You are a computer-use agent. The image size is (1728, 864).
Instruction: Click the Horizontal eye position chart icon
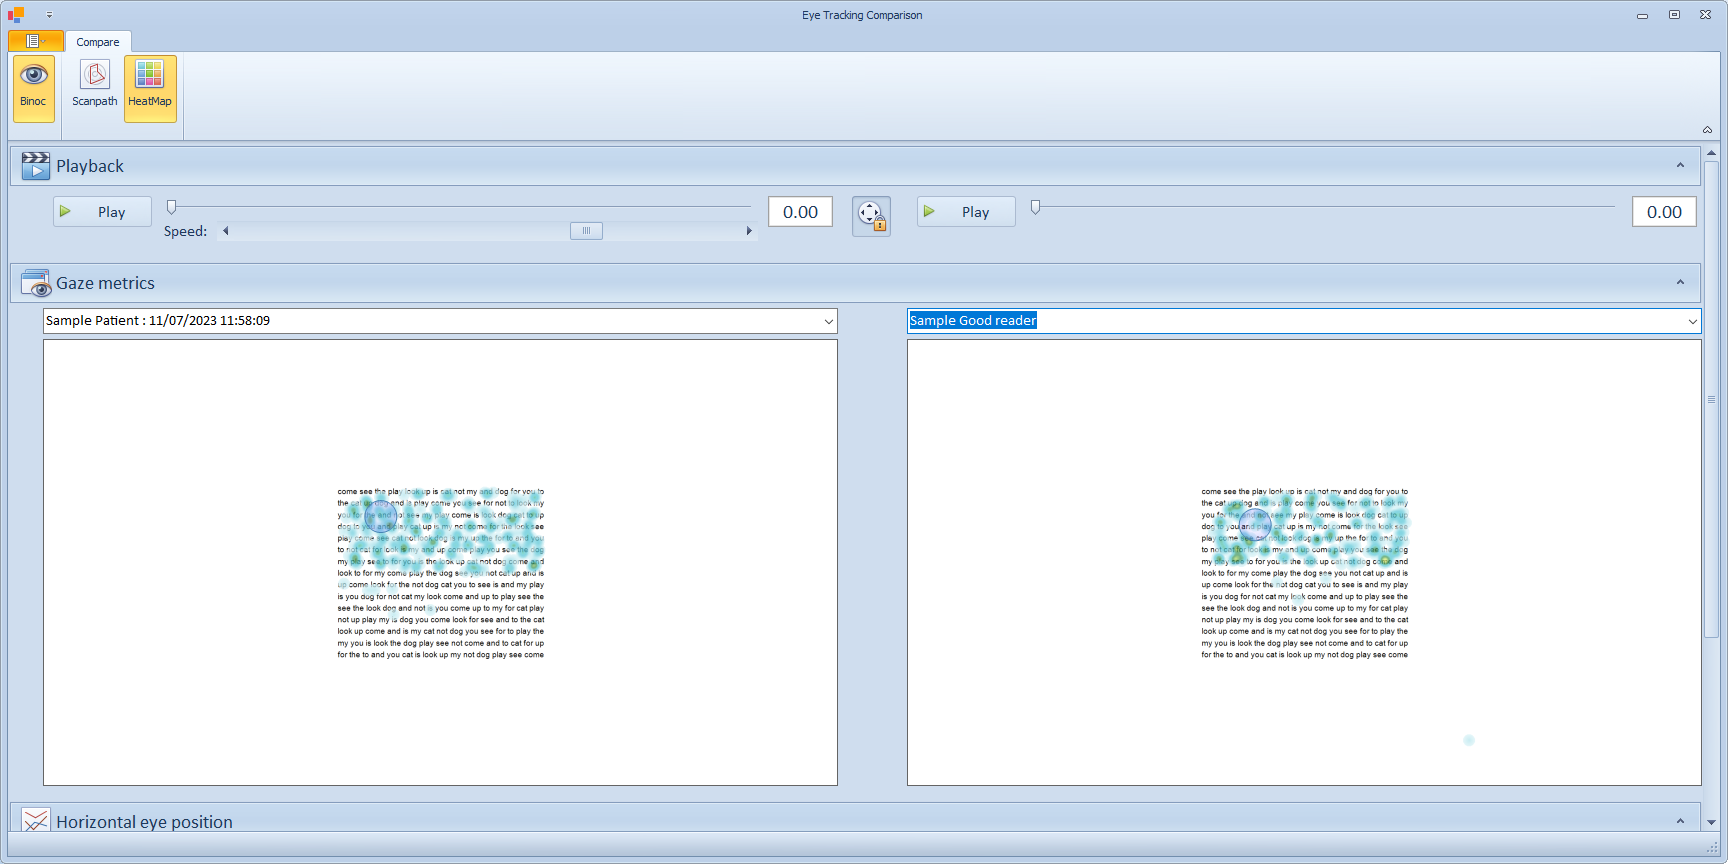pyautogui.click(x=35, y=821)
